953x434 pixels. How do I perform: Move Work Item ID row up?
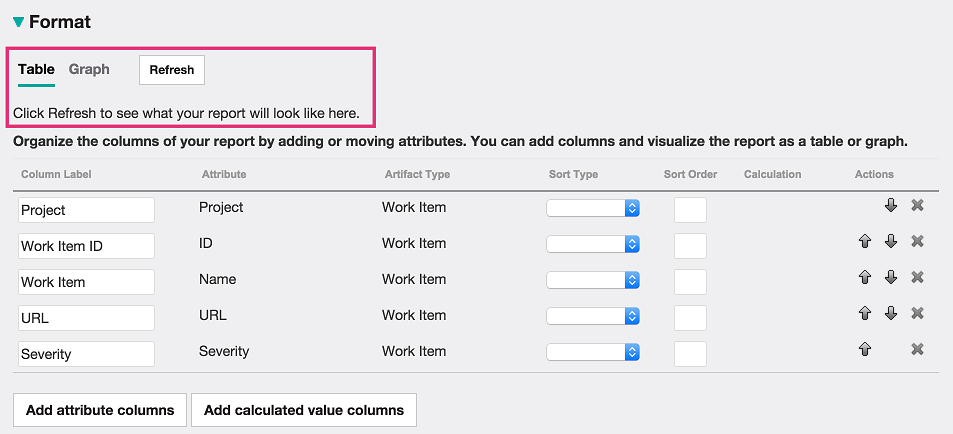coord(865,242)
